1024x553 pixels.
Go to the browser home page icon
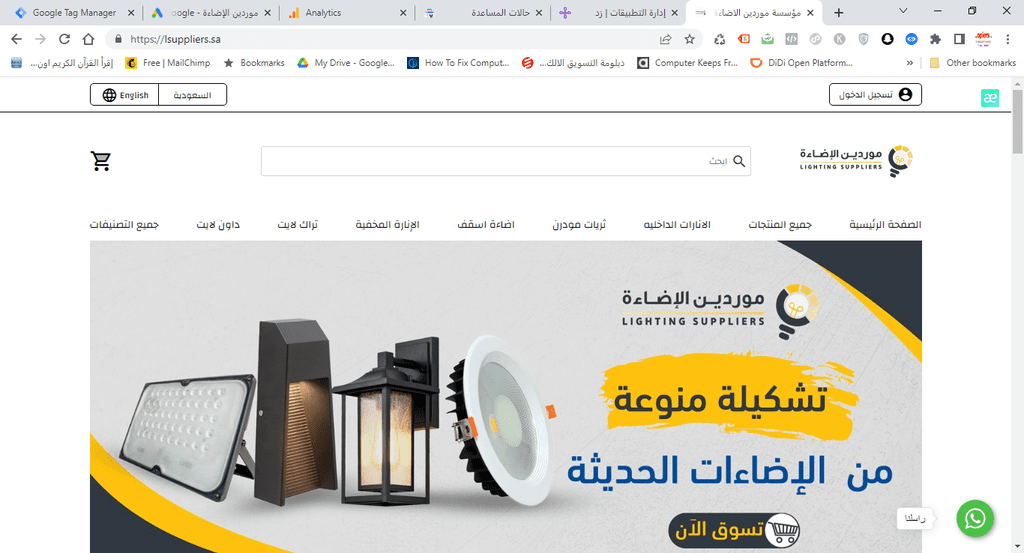[x=88, y=39]
